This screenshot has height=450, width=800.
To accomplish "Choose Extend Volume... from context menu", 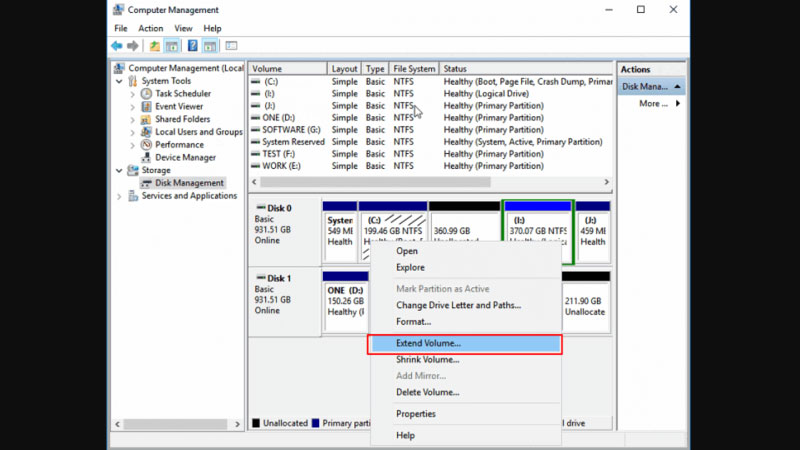I will click(465, 343).
